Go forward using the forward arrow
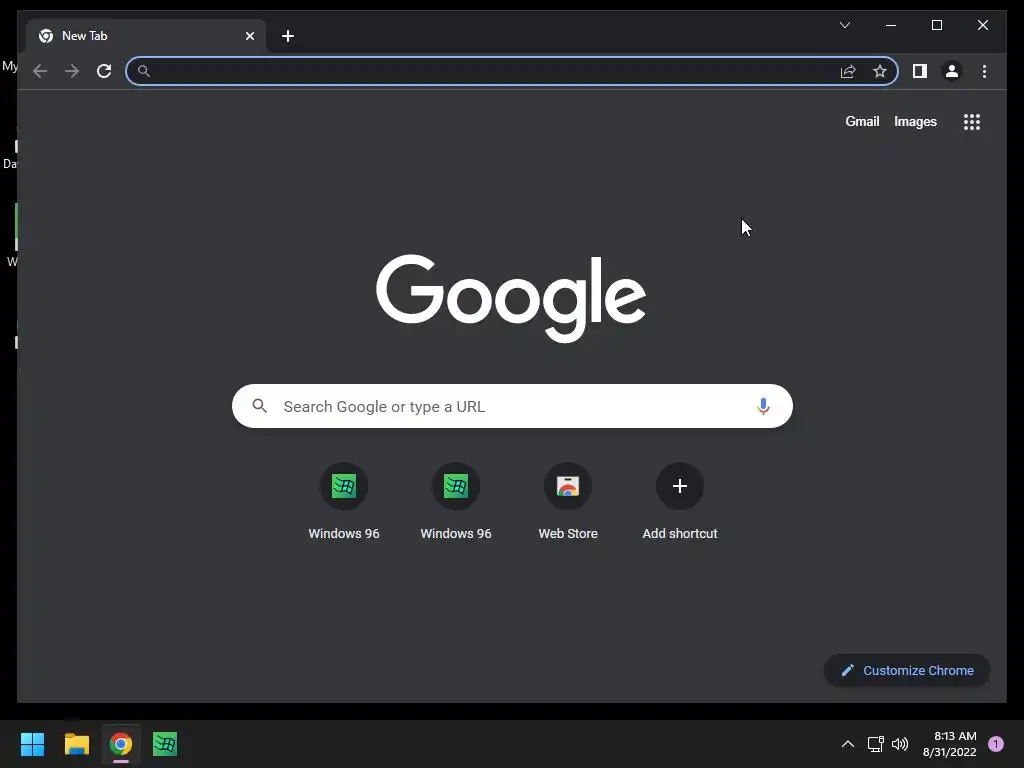Image resolution: width=1024 pixels, height=768 pixels. [x=72, y=71]
